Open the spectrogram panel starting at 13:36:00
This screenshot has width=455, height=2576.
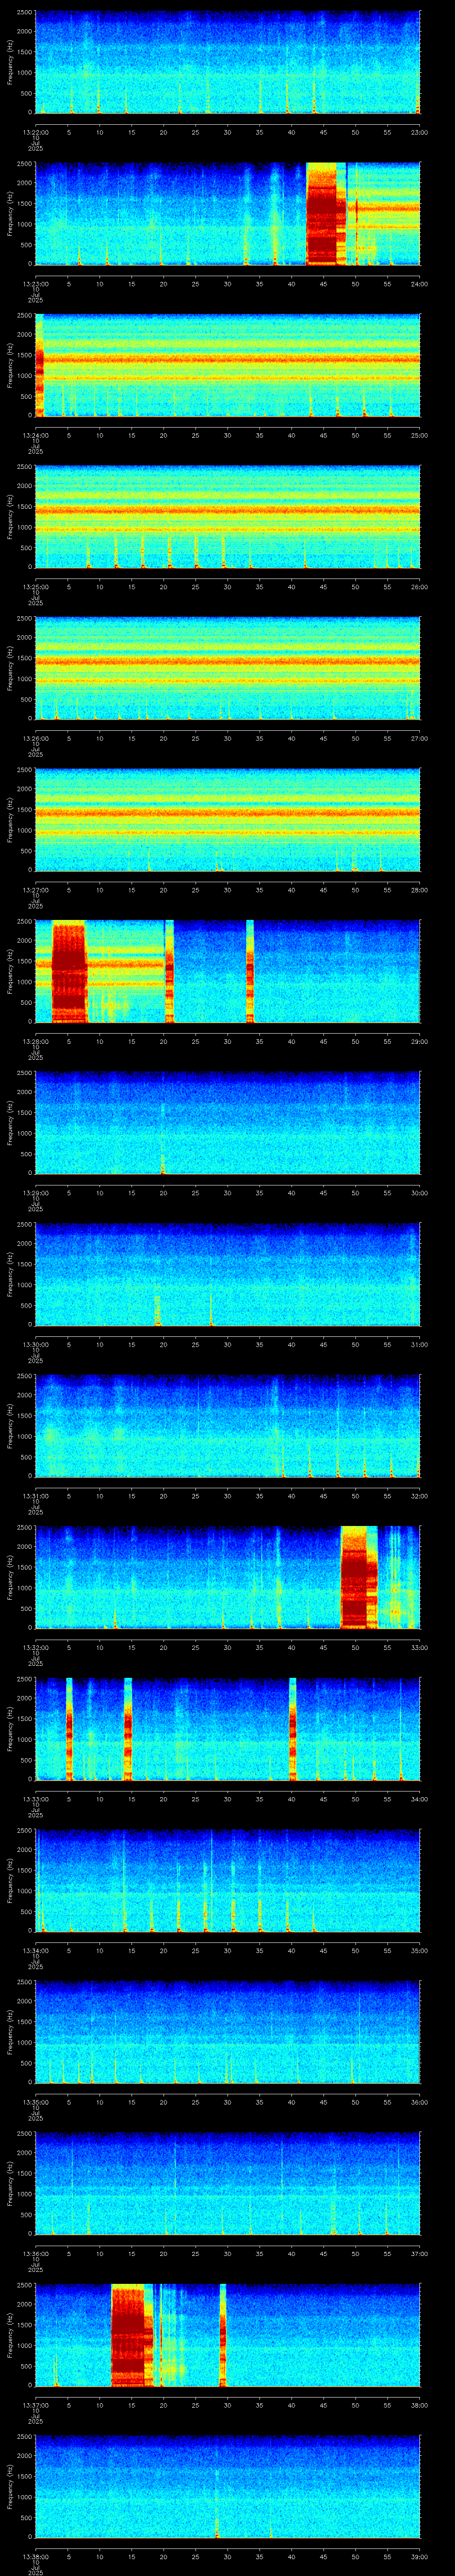click(x=227, y=2184)
